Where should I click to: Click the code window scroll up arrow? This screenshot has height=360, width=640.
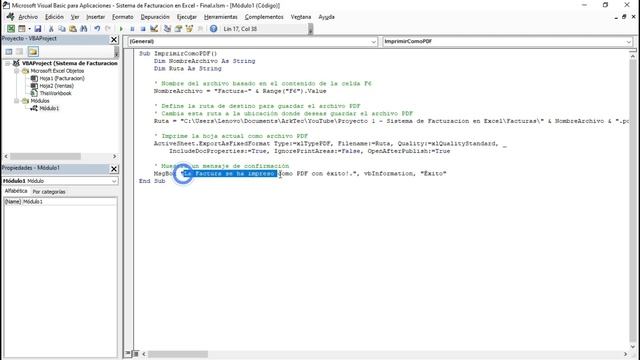(633, 56)
